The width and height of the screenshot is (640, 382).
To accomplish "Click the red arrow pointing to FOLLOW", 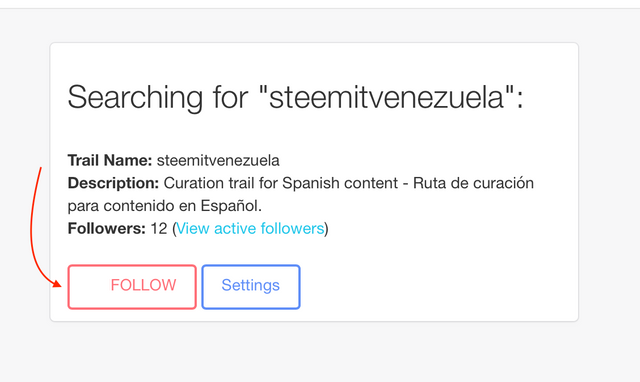I will pos(41,229).
